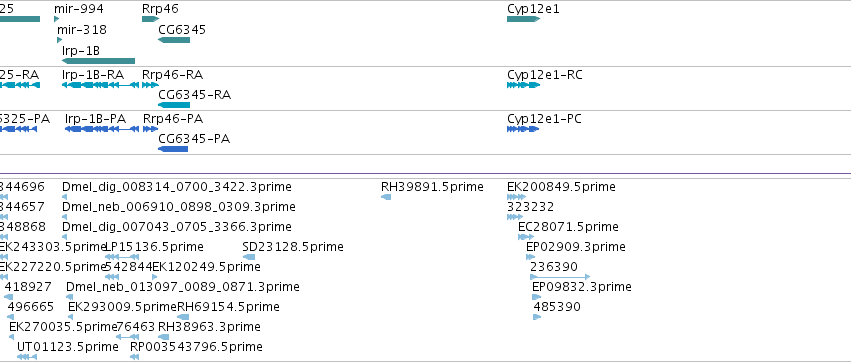This screenshot has width=851, height=362.
Task: Select the EK200849.5prime EST label
Action: tap(561, 187)
